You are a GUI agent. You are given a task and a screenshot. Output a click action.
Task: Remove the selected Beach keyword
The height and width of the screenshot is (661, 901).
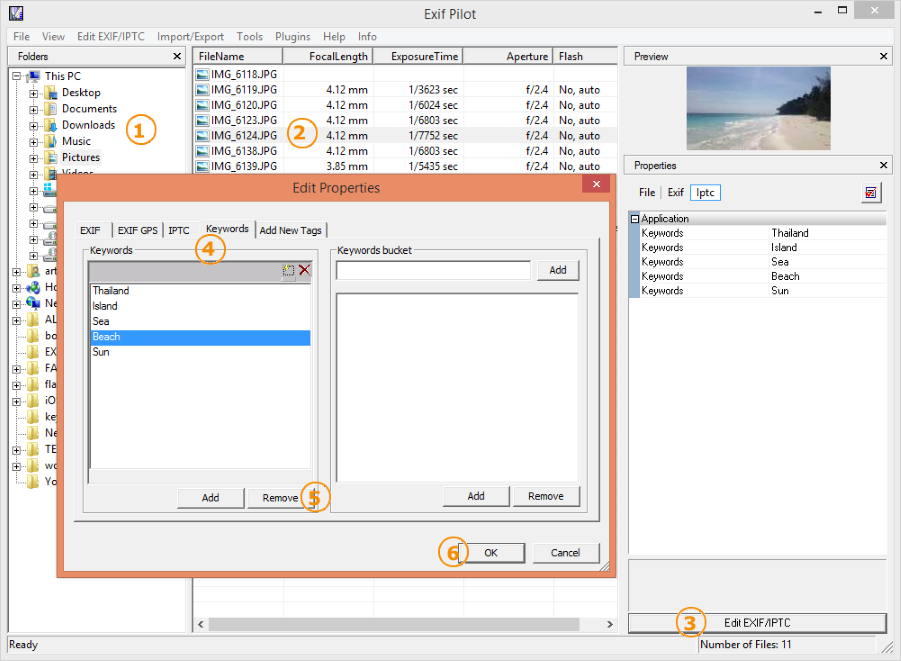click(x=280, y=498)
